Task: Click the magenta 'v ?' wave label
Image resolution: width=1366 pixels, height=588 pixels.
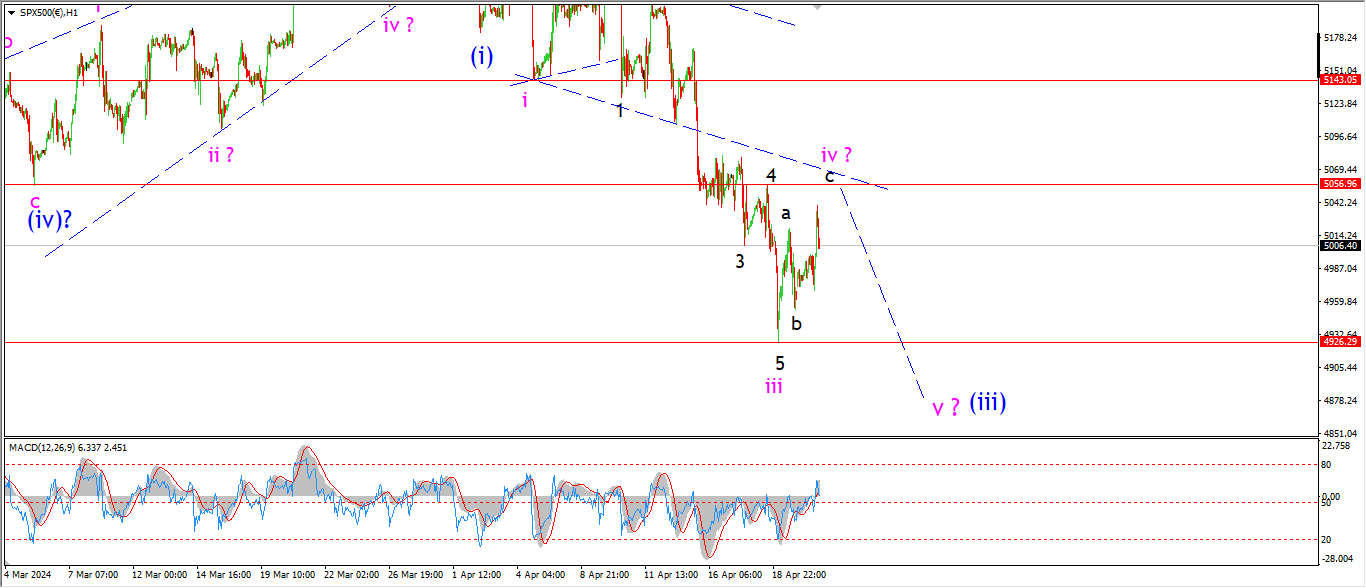Action: click(x=946, y=407)
